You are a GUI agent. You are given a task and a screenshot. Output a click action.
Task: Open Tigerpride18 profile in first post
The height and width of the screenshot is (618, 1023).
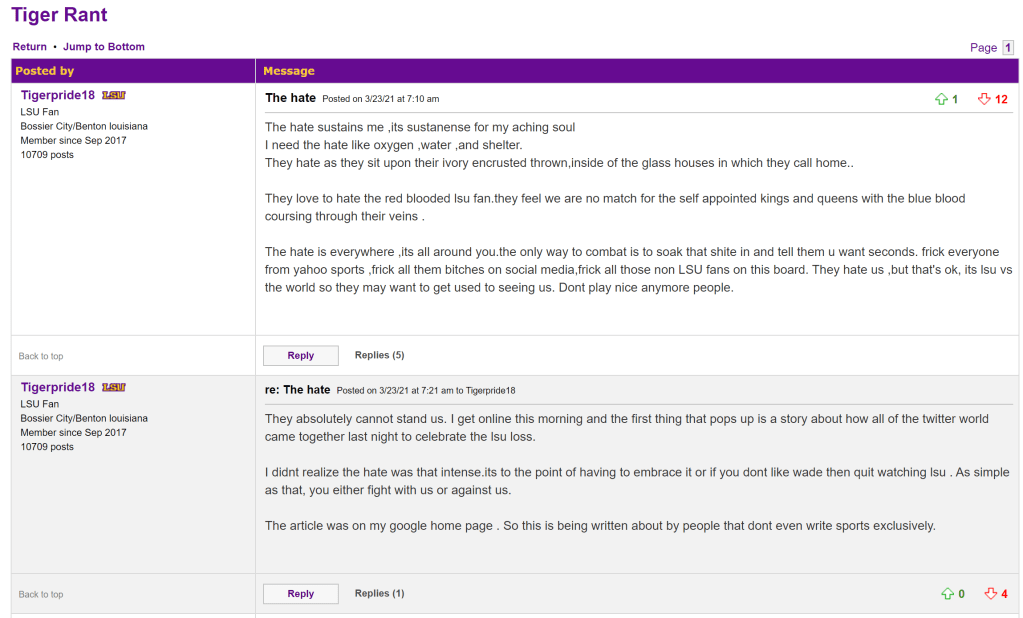pyautogui.click(x=58, y=95)
